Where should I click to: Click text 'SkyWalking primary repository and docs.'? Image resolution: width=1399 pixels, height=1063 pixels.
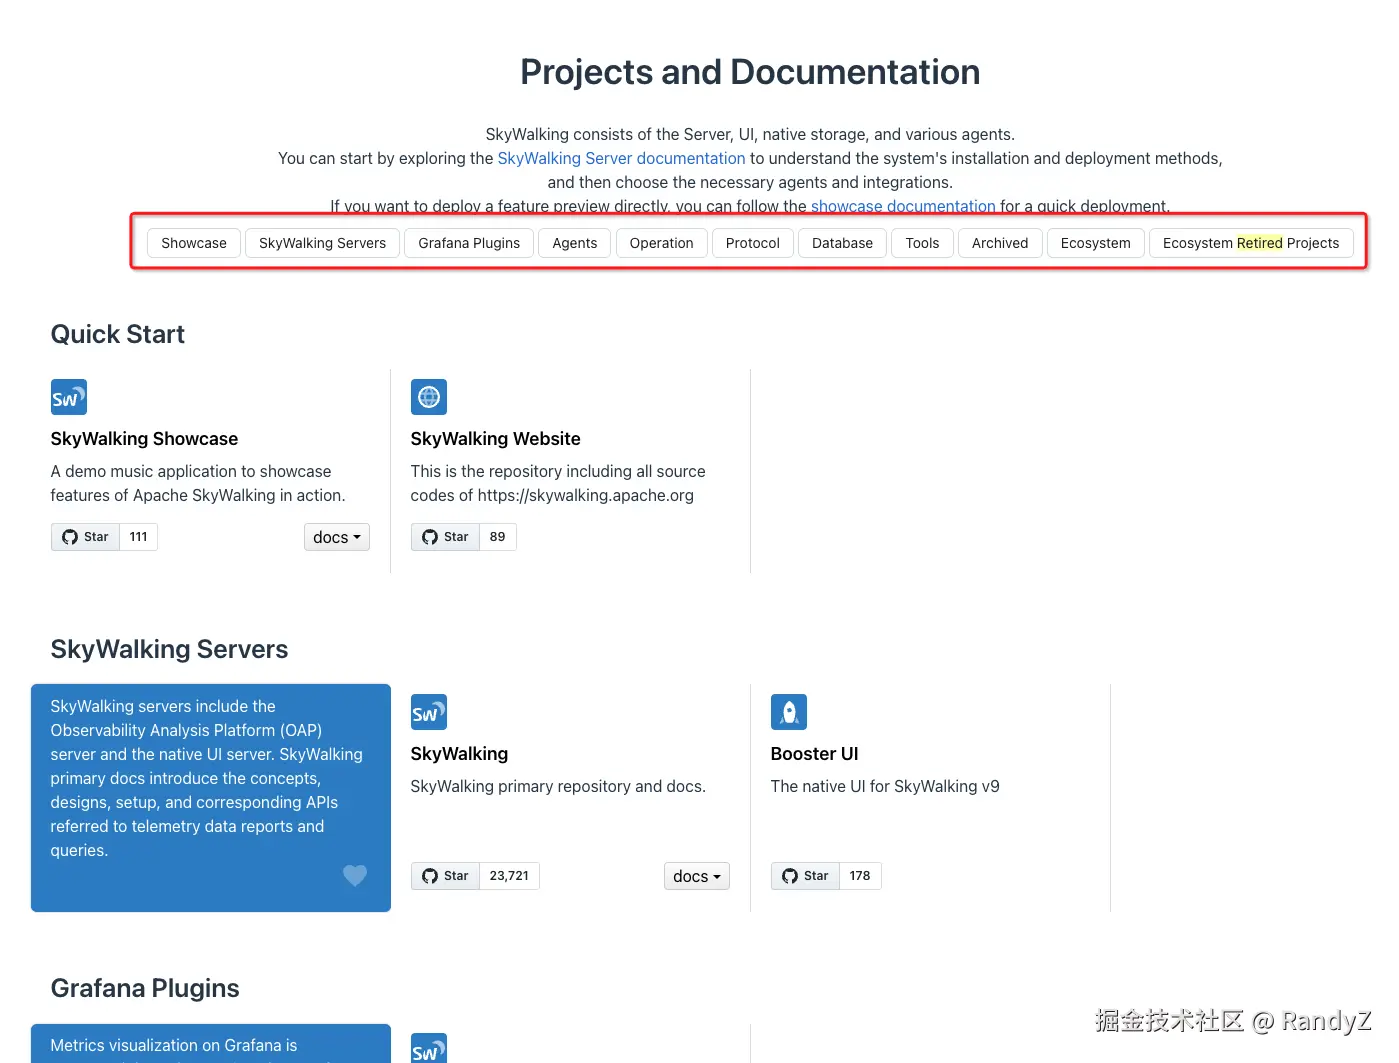tap(558, 786)
